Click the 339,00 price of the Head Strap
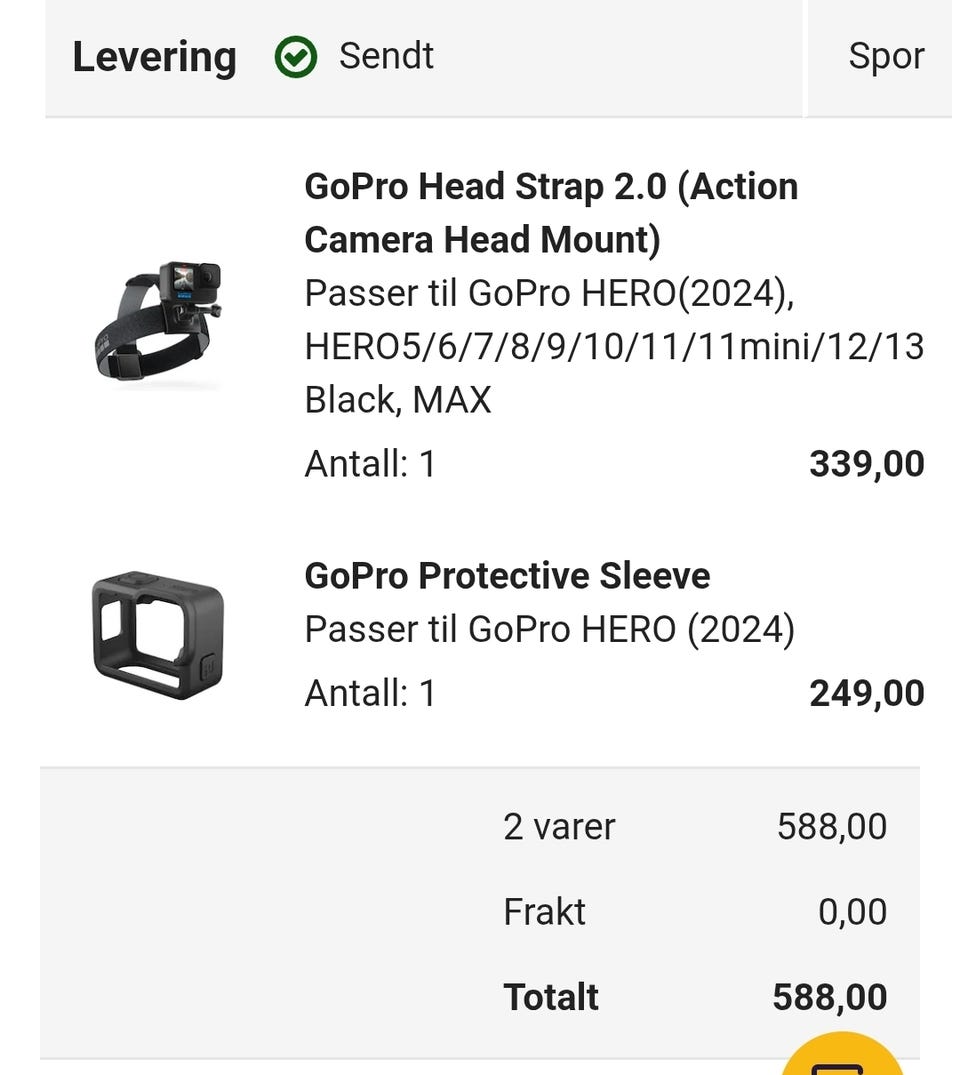The image size is (960, 1075). coord(866,464)
